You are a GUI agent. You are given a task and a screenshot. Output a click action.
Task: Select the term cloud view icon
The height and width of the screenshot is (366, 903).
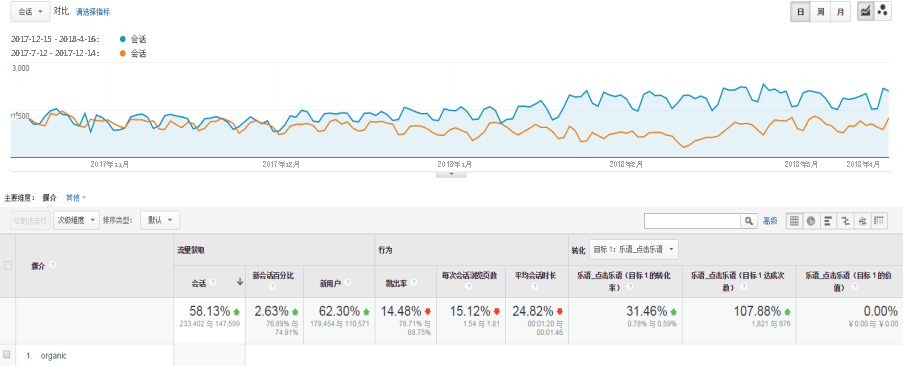862,220
